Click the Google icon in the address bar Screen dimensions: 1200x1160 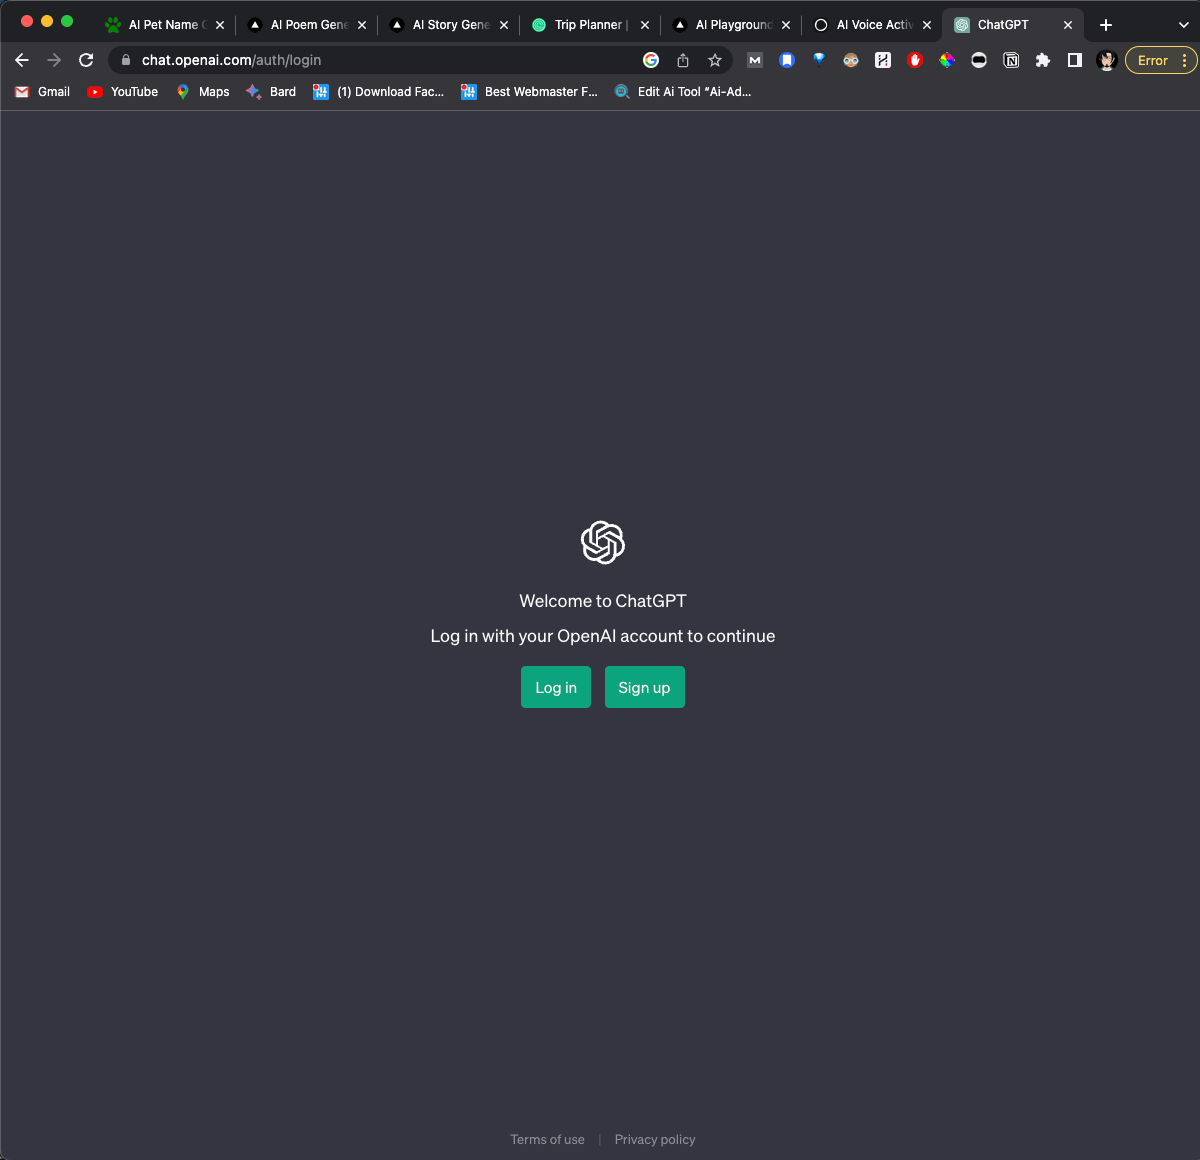pos(651,60)
